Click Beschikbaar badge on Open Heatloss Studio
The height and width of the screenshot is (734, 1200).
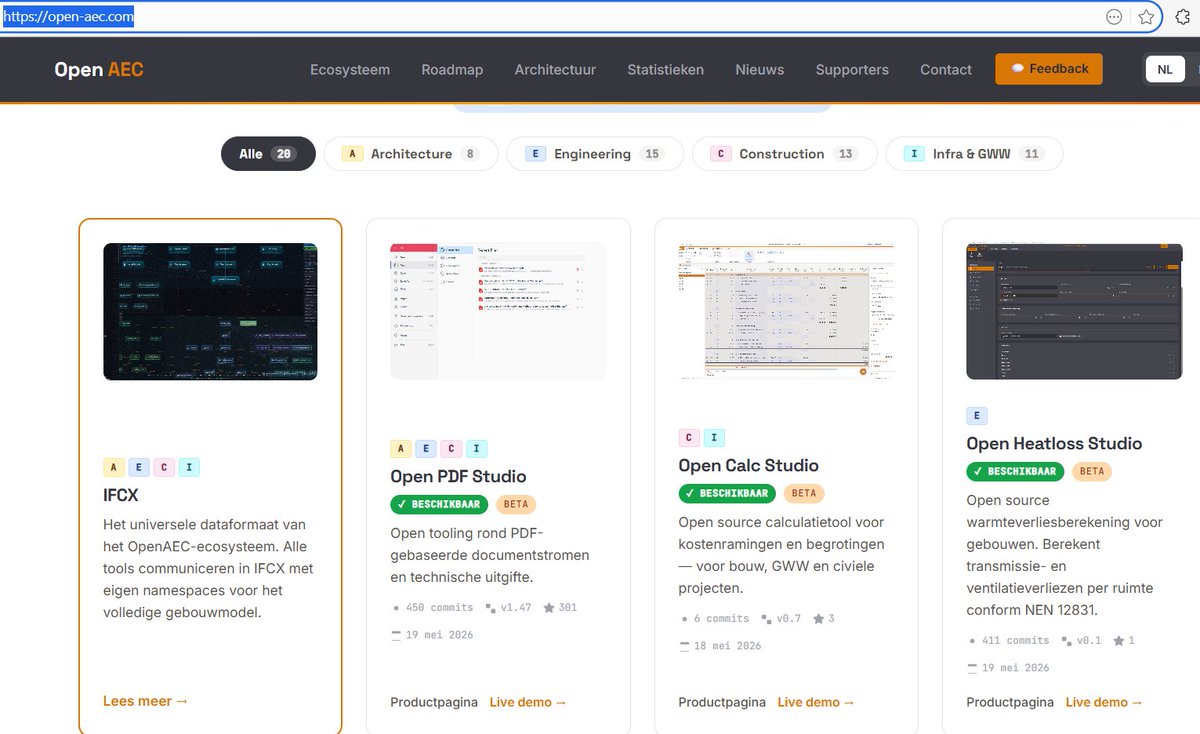coord(1015,471)
